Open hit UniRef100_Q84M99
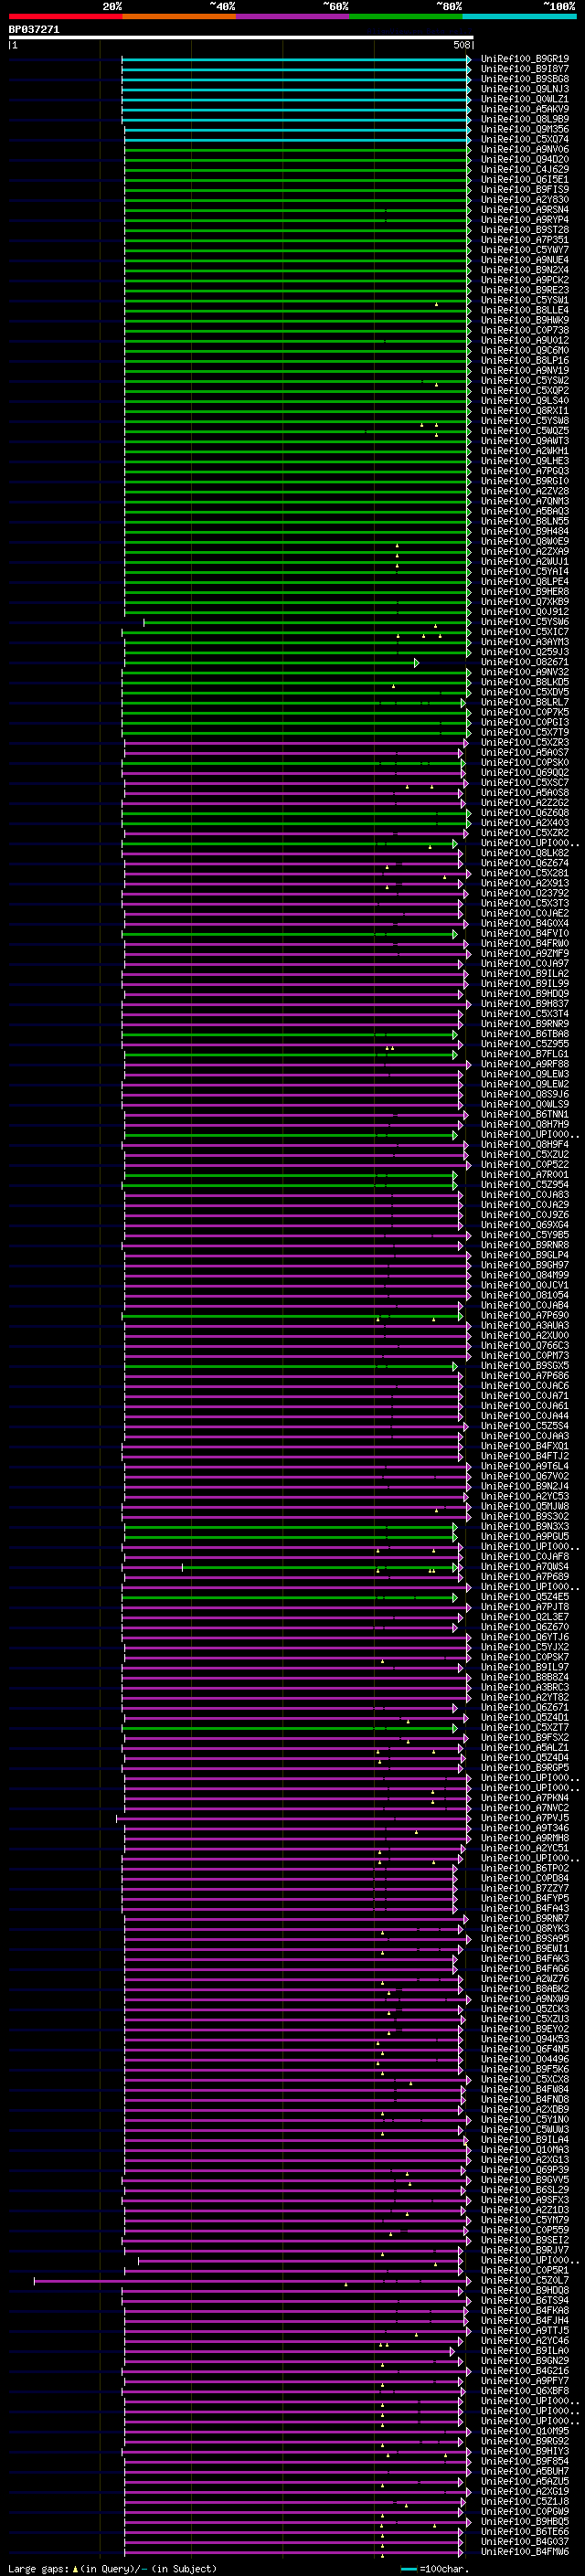This screenshot has width=585, height=2576. coord(525,1275)
